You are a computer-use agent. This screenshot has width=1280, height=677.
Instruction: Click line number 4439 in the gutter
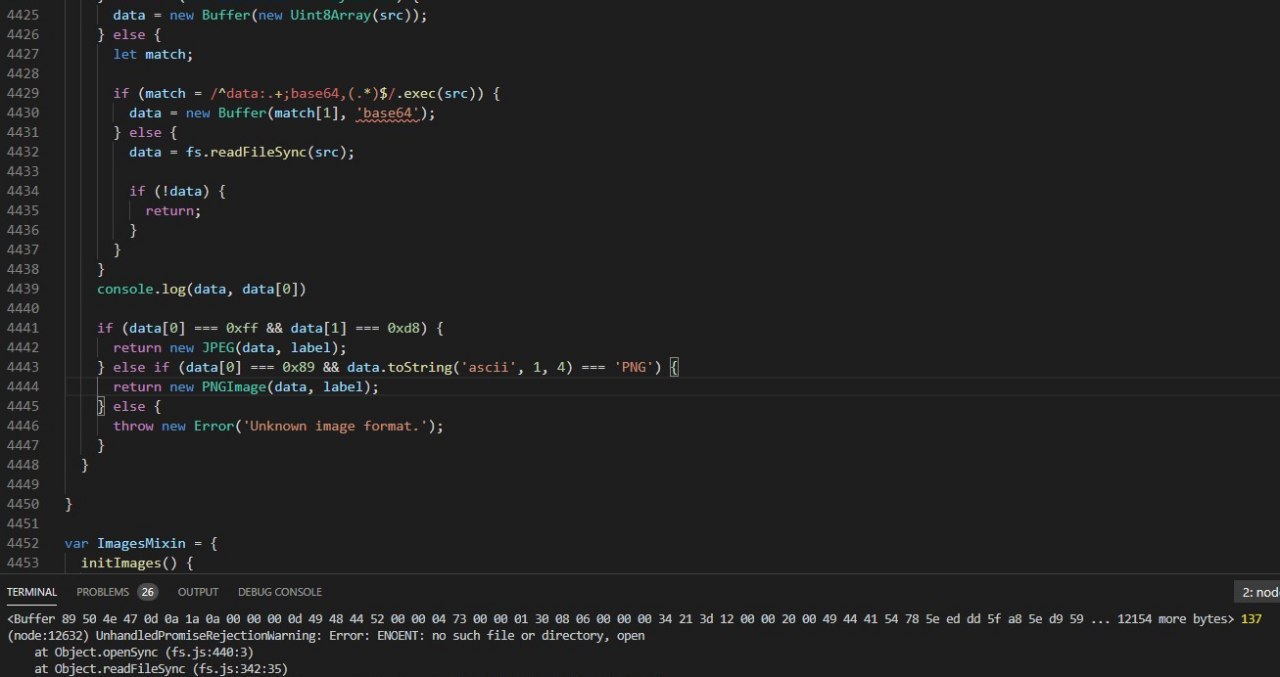coord(22,289)
